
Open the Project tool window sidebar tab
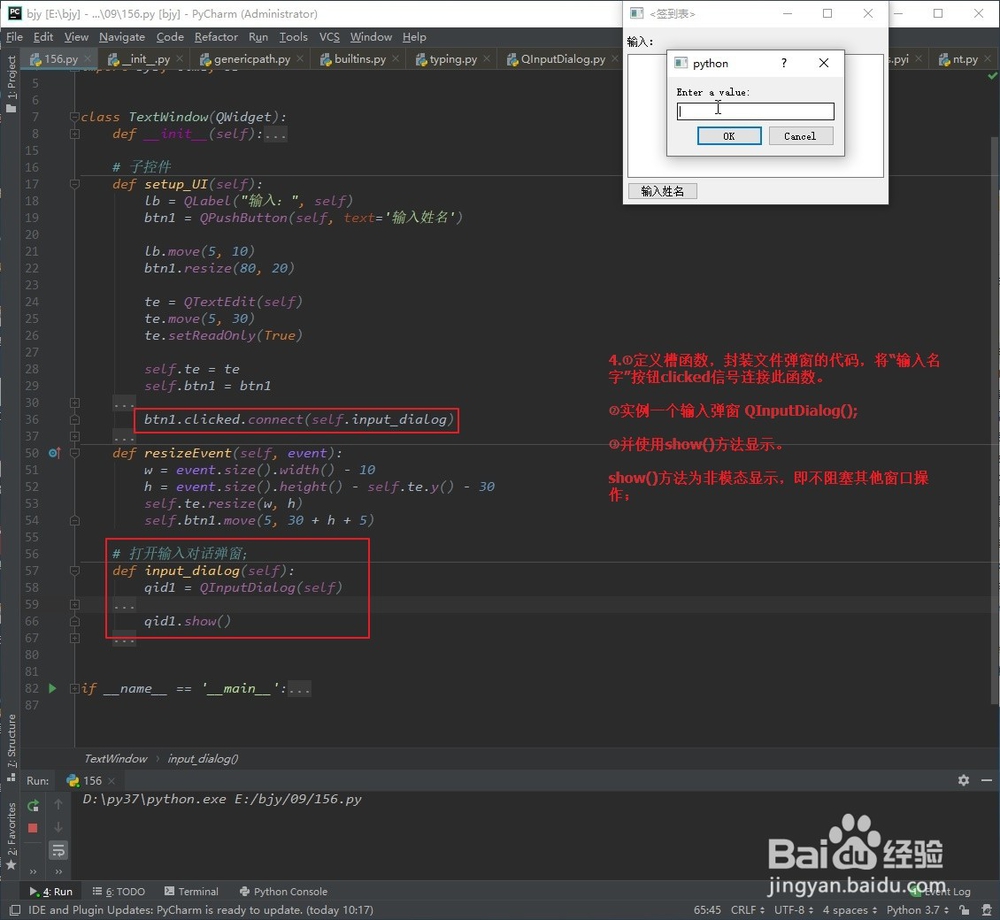[x=11, y=84]
